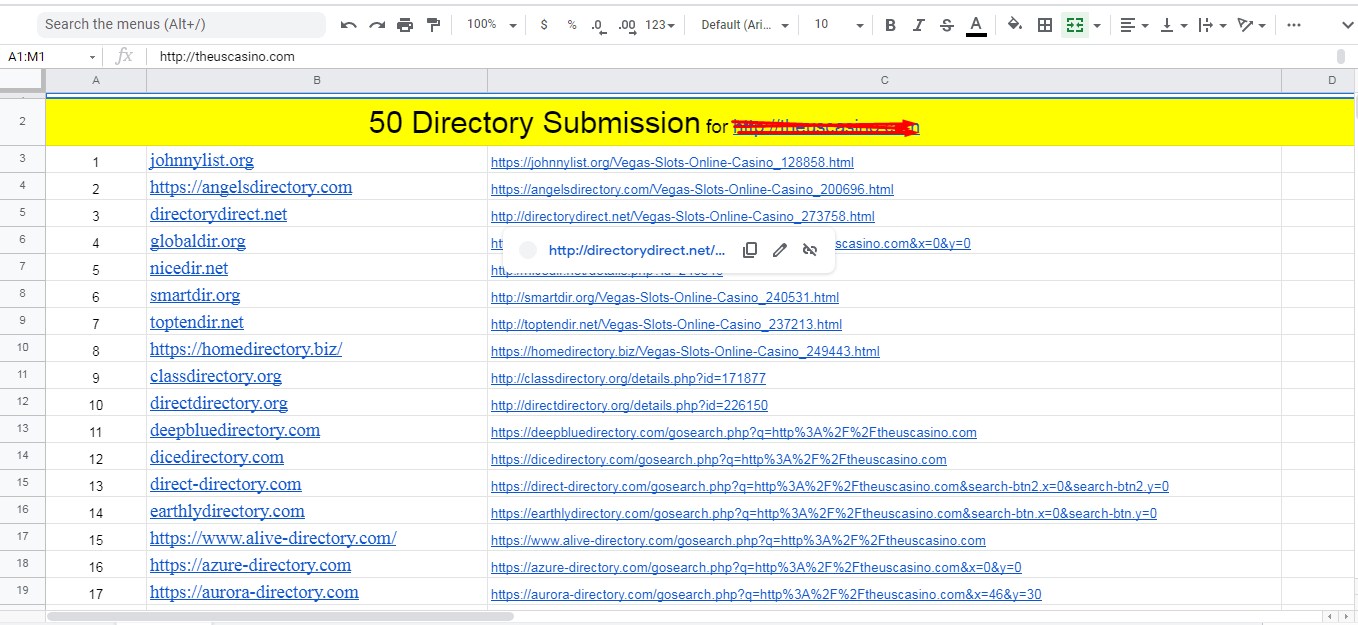Open the johnnylist.org link
Image resolution: width=1358 pixels, height=625 pixels.
tap(201, 160)
